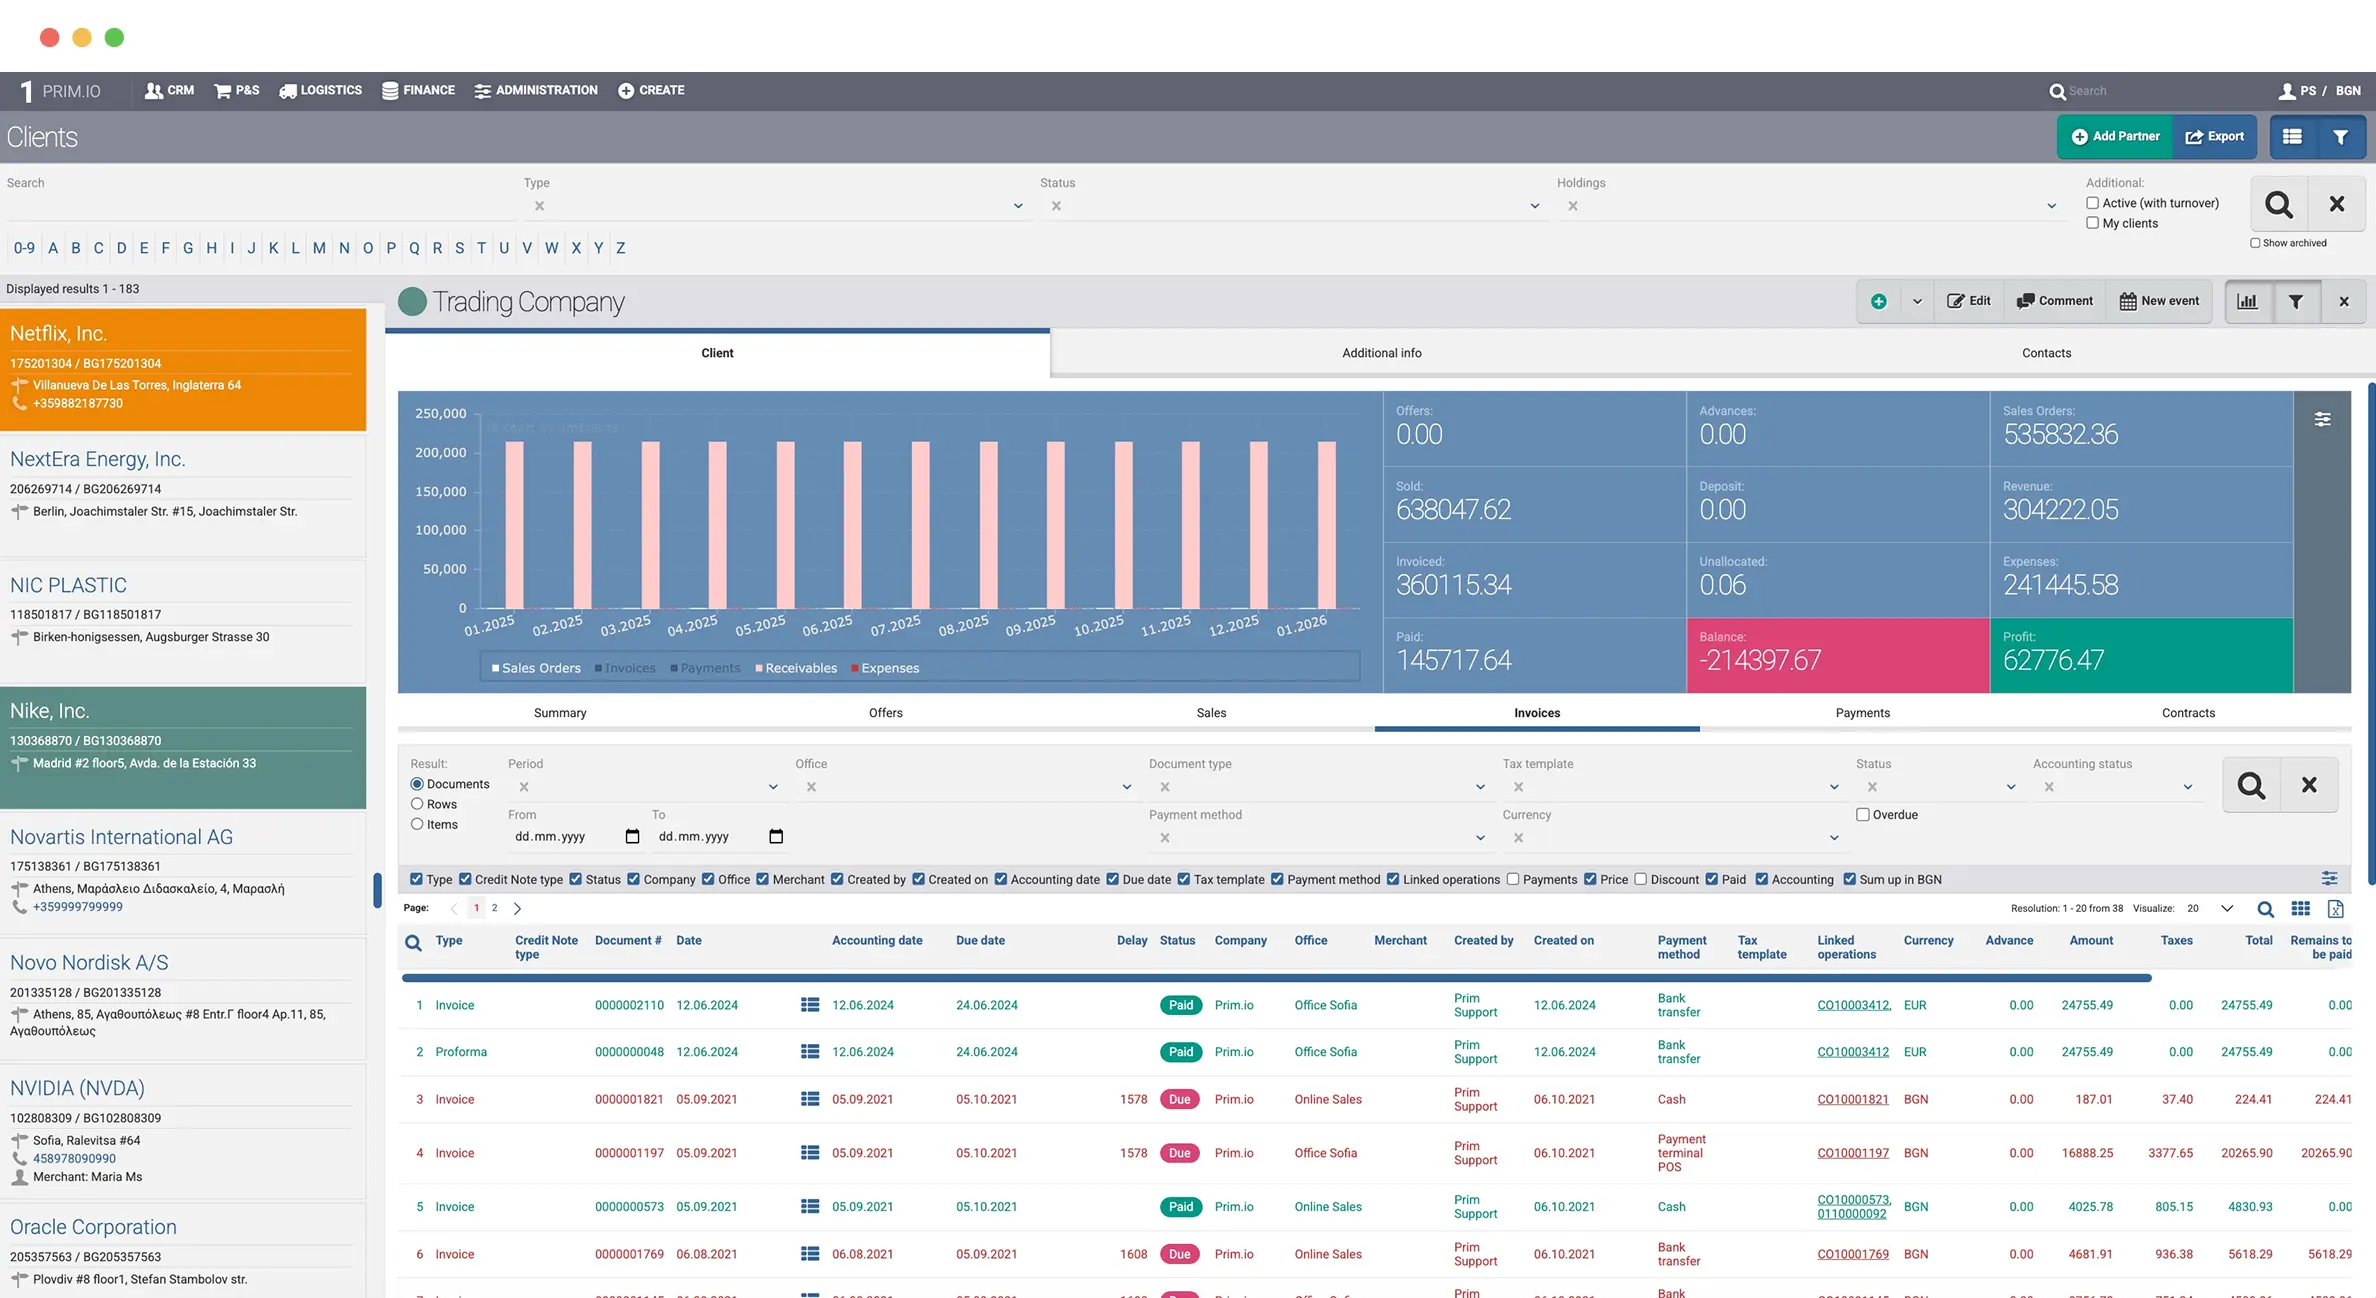The image size is (2376, 1298).
Task: Search invoices with the magnifier button
Action: click(2251, 785)
